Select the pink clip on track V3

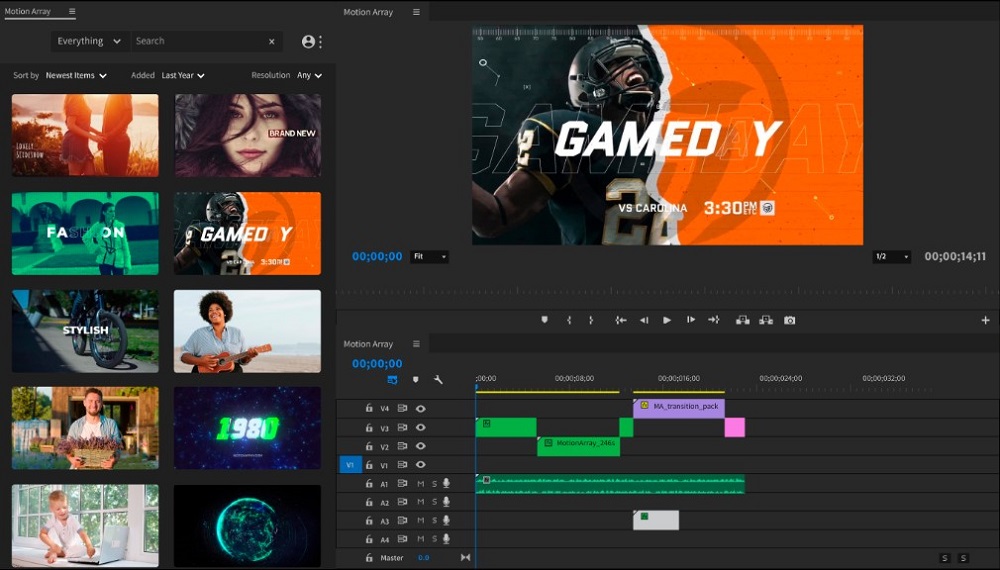[x=735, y=427]
